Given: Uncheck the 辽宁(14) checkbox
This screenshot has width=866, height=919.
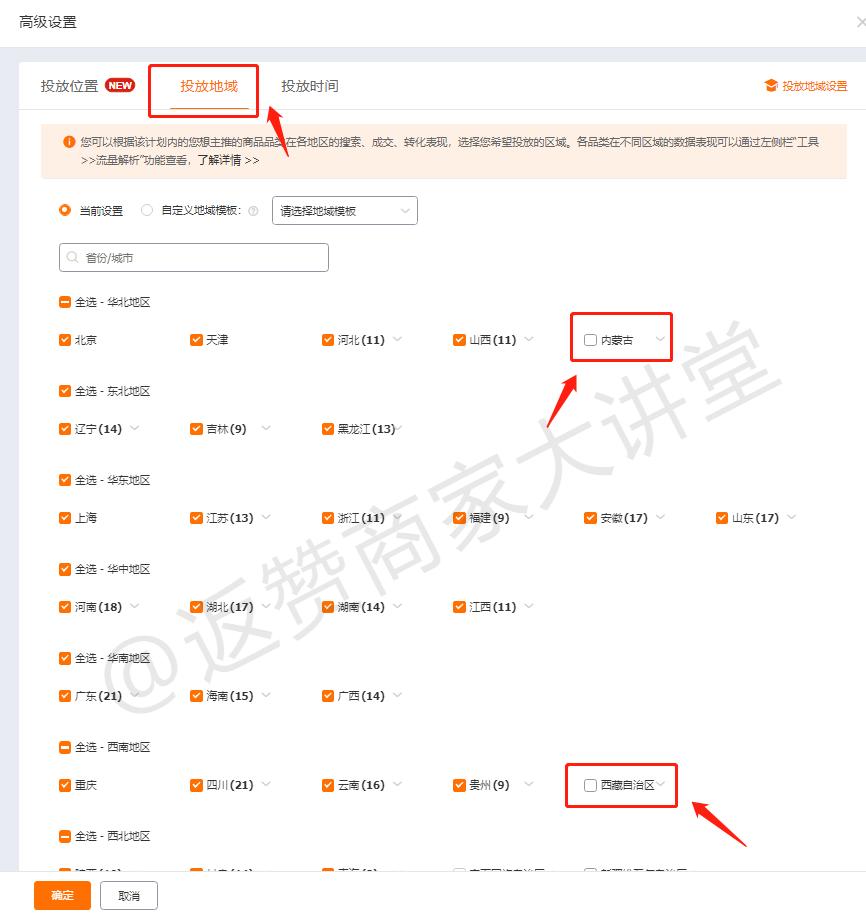Looking at the screenshot, I should point(65,429).
